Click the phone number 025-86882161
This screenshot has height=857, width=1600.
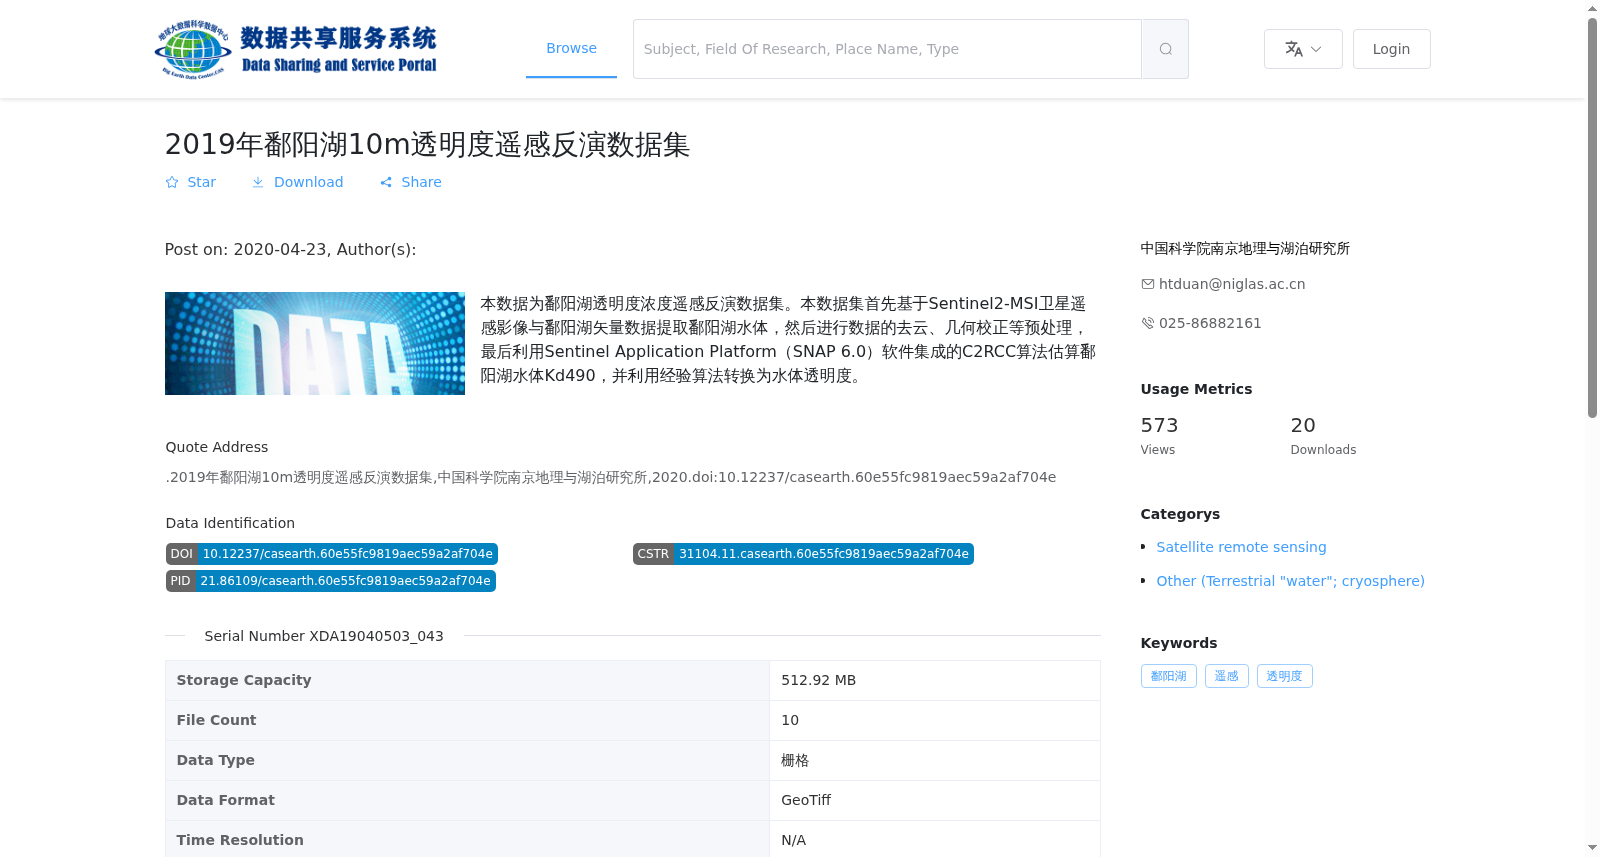[1210, 323]
